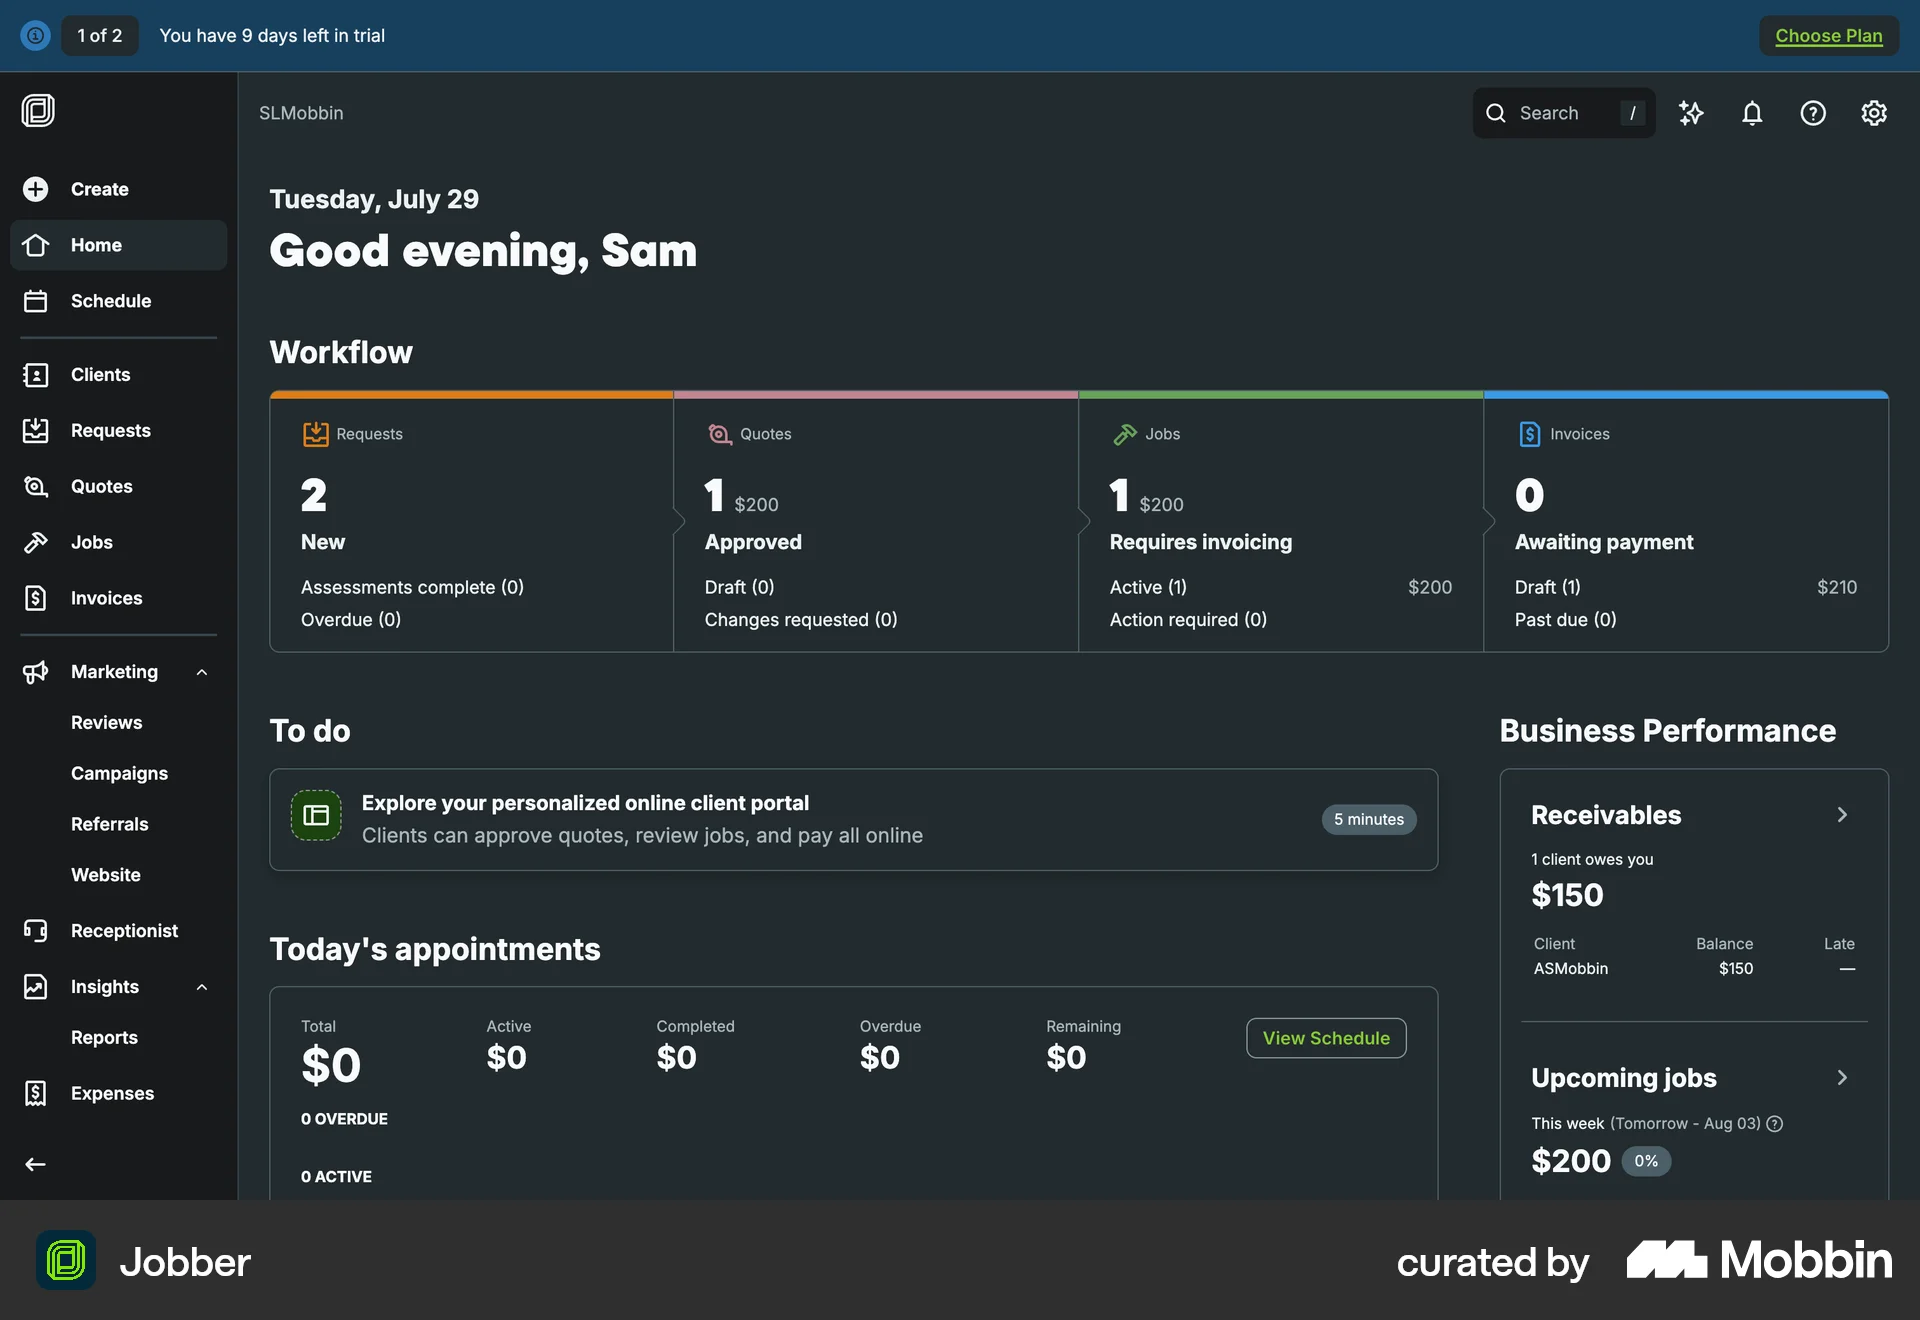The height and width of the screenshot is (1320, 1920).
Task: Open the help question mark icon
Action: click(1813, 113)
